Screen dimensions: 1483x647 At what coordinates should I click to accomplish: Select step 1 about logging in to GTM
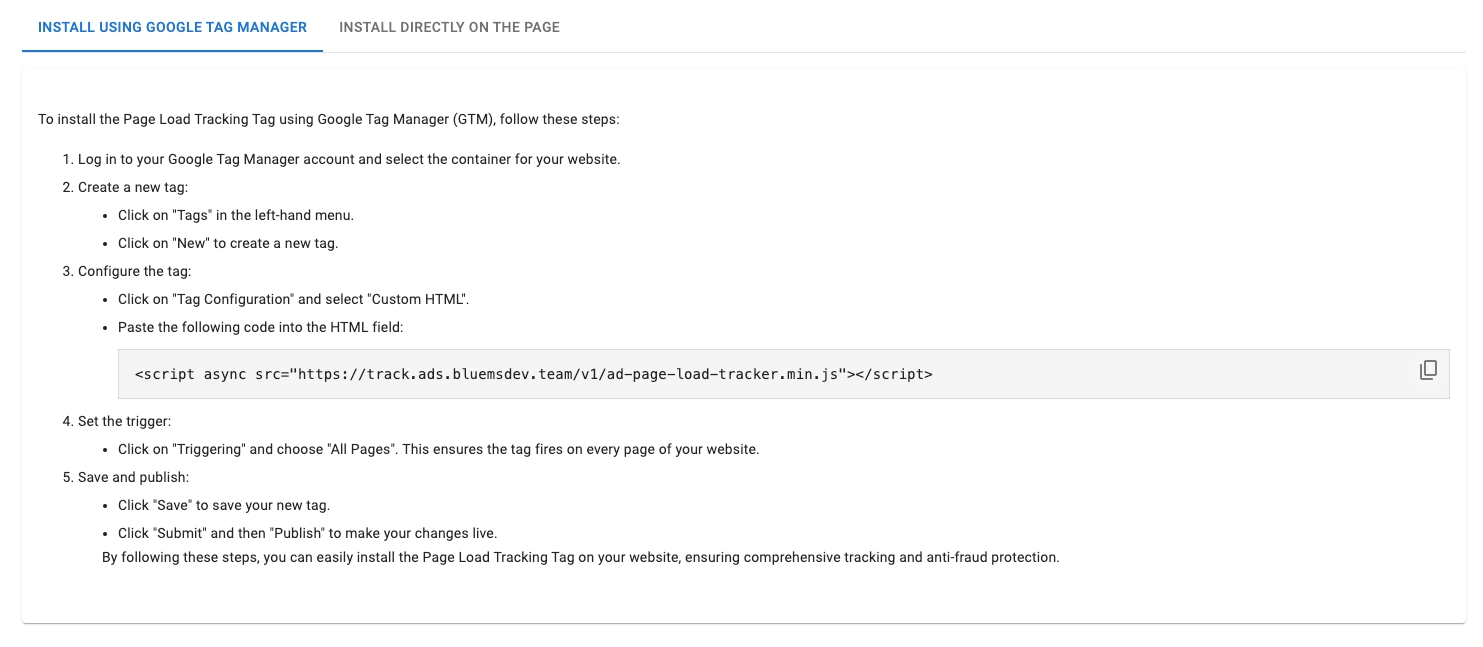(x=349, y=159)
